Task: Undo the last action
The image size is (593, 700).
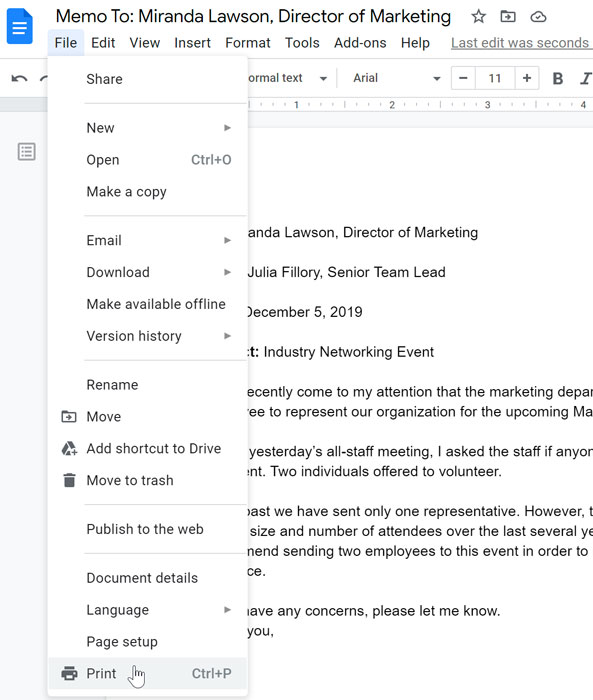Action: point(19,79)
